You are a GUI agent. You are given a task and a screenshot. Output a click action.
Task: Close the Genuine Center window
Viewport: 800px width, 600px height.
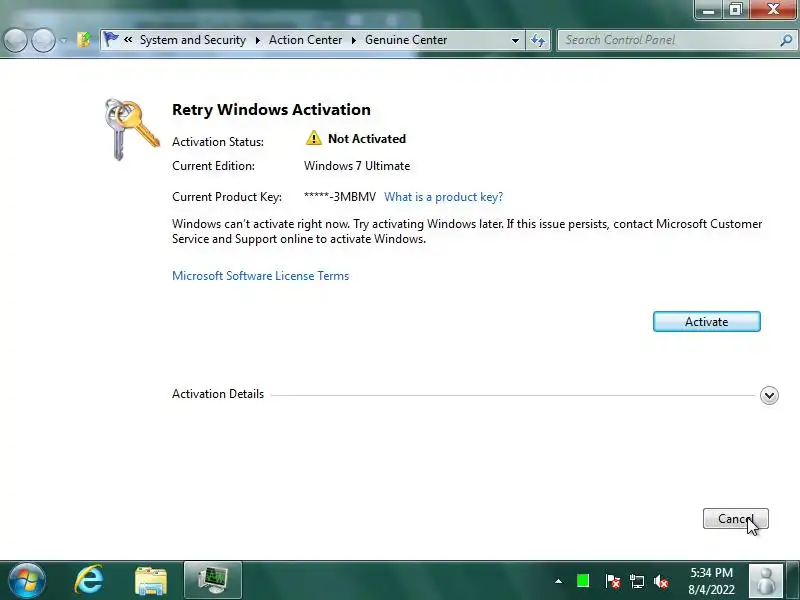[773, 10]
